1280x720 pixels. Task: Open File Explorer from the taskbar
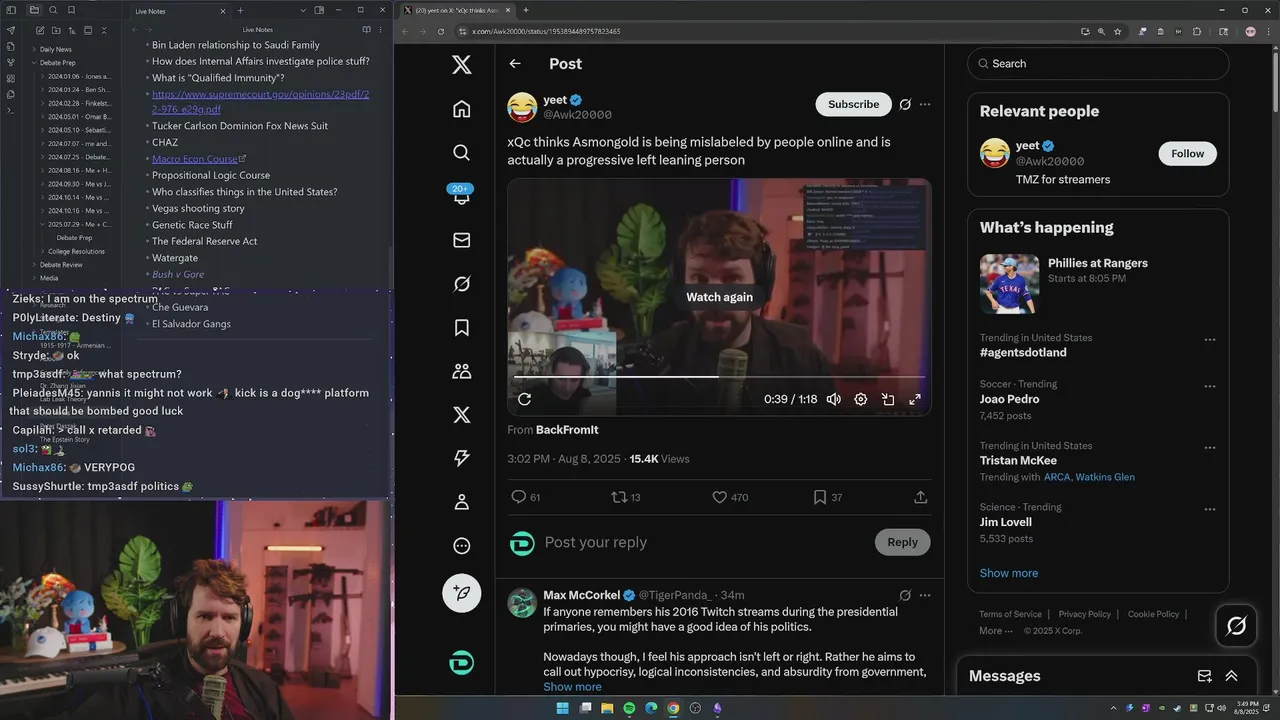tap(607, 708)
